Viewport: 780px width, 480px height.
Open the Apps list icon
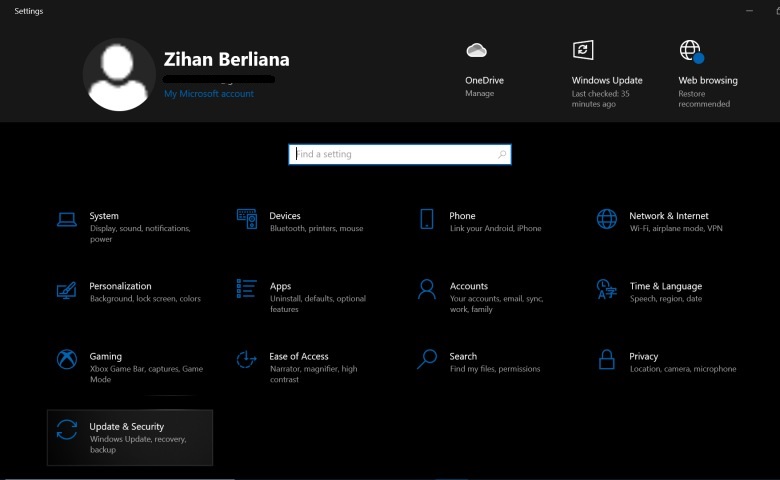tap(247, 288)
